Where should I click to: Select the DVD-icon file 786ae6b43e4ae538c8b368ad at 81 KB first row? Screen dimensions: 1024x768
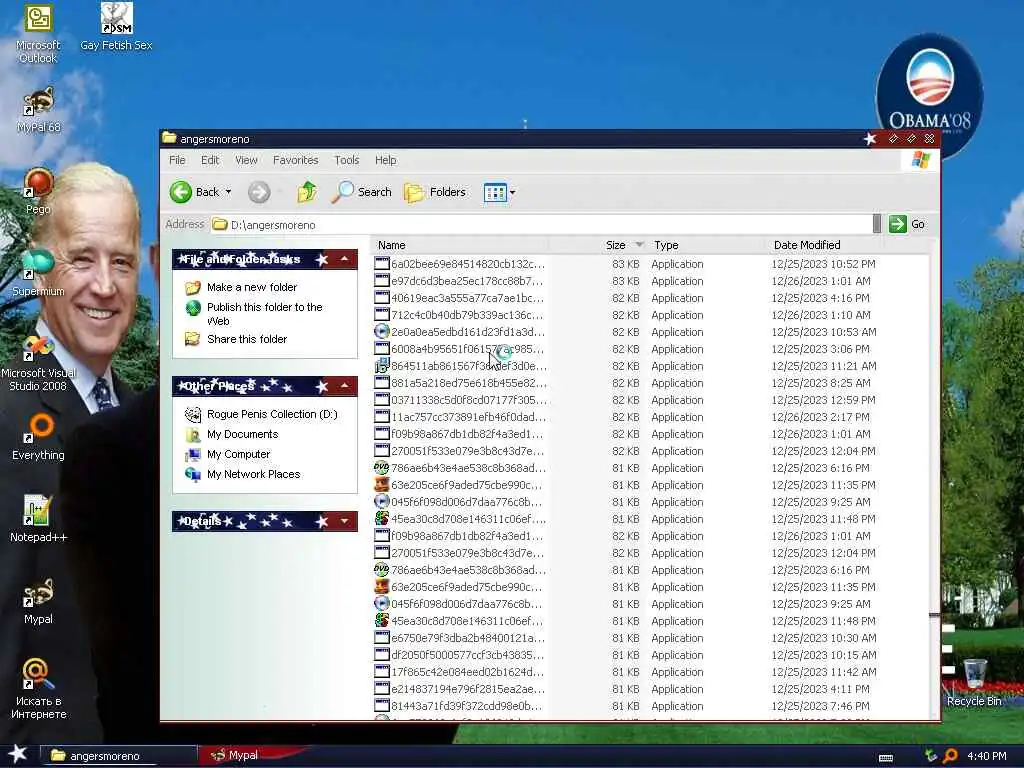point(461,468)
